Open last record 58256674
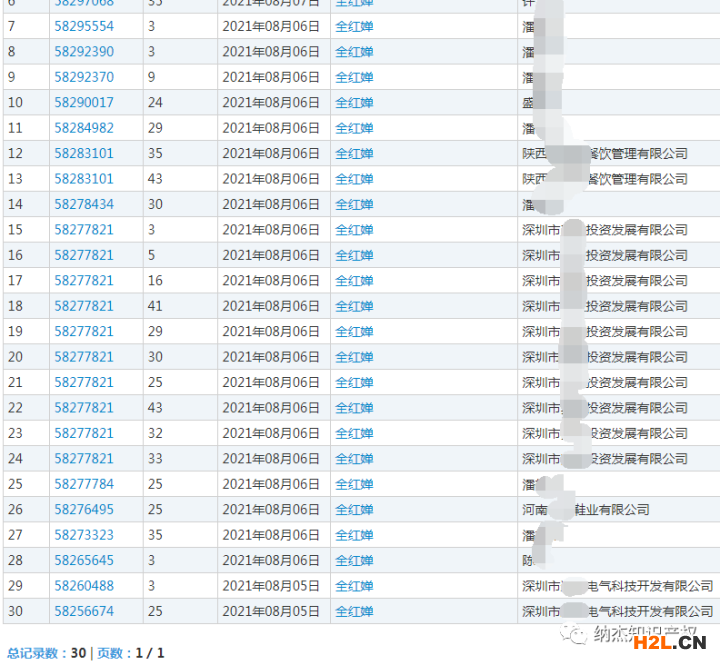This screenshot has width=720, height=665. click(84, 611)
